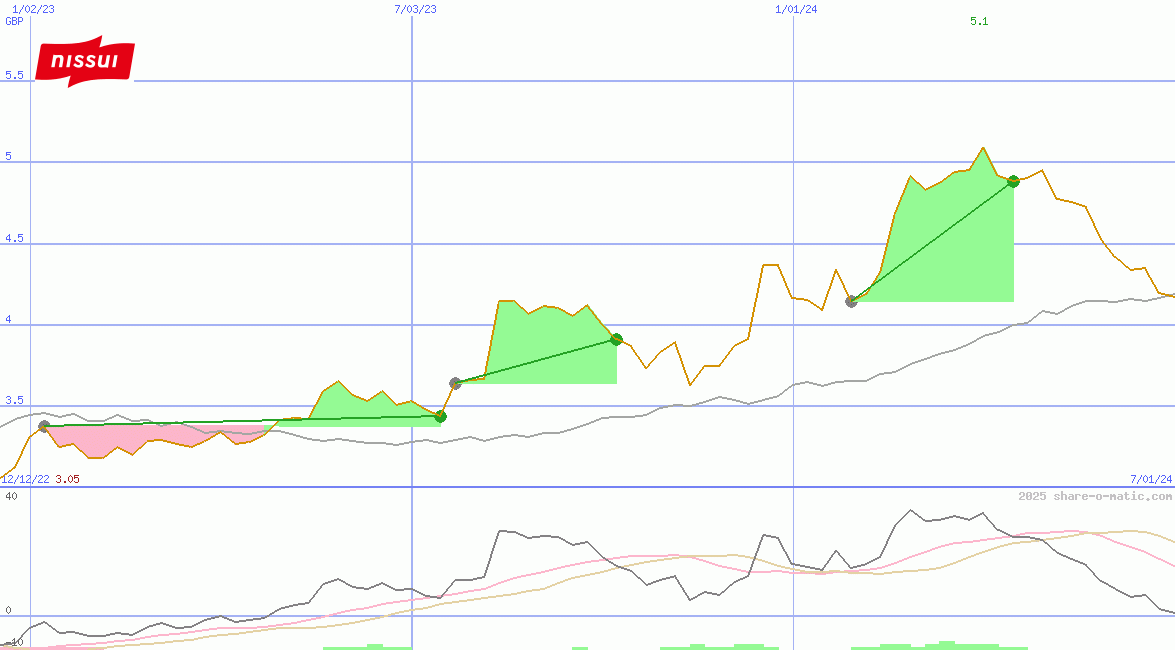This screenshot has width=1175, height=650.
Task: Click the 1/02/23 date label
Action: coord(33,9)
